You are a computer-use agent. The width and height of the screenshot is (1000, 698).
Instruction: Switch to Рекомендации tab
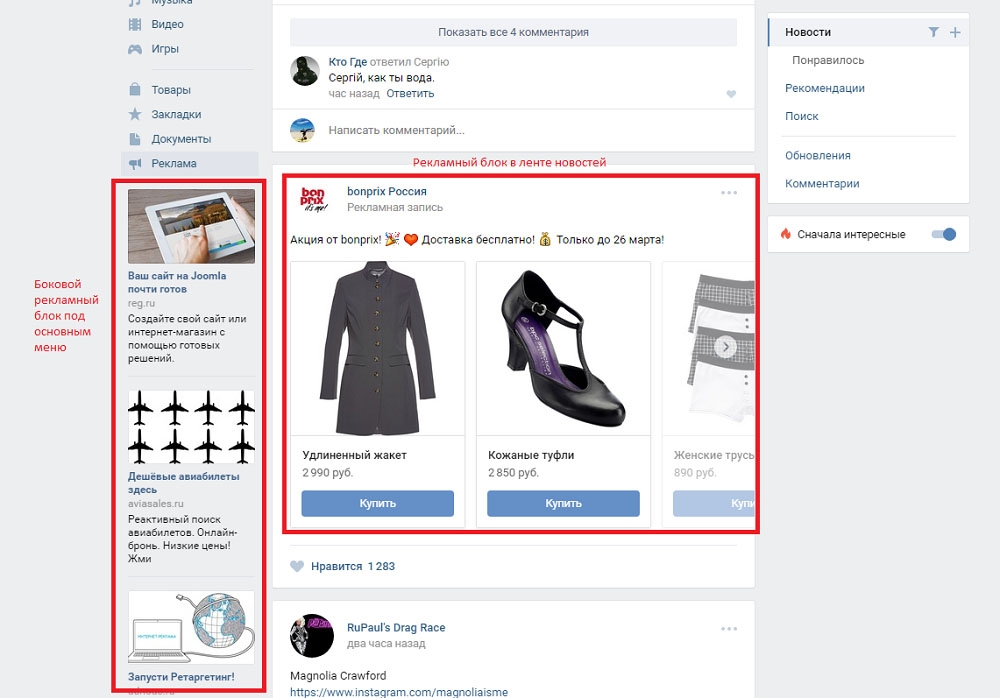(x=825, y=88)
